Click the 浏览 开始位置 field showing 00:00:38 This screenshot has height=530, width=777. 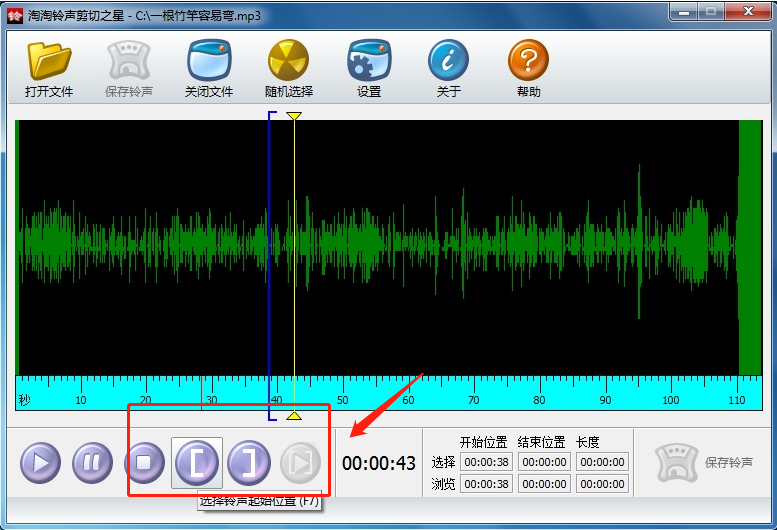(486, 484)
